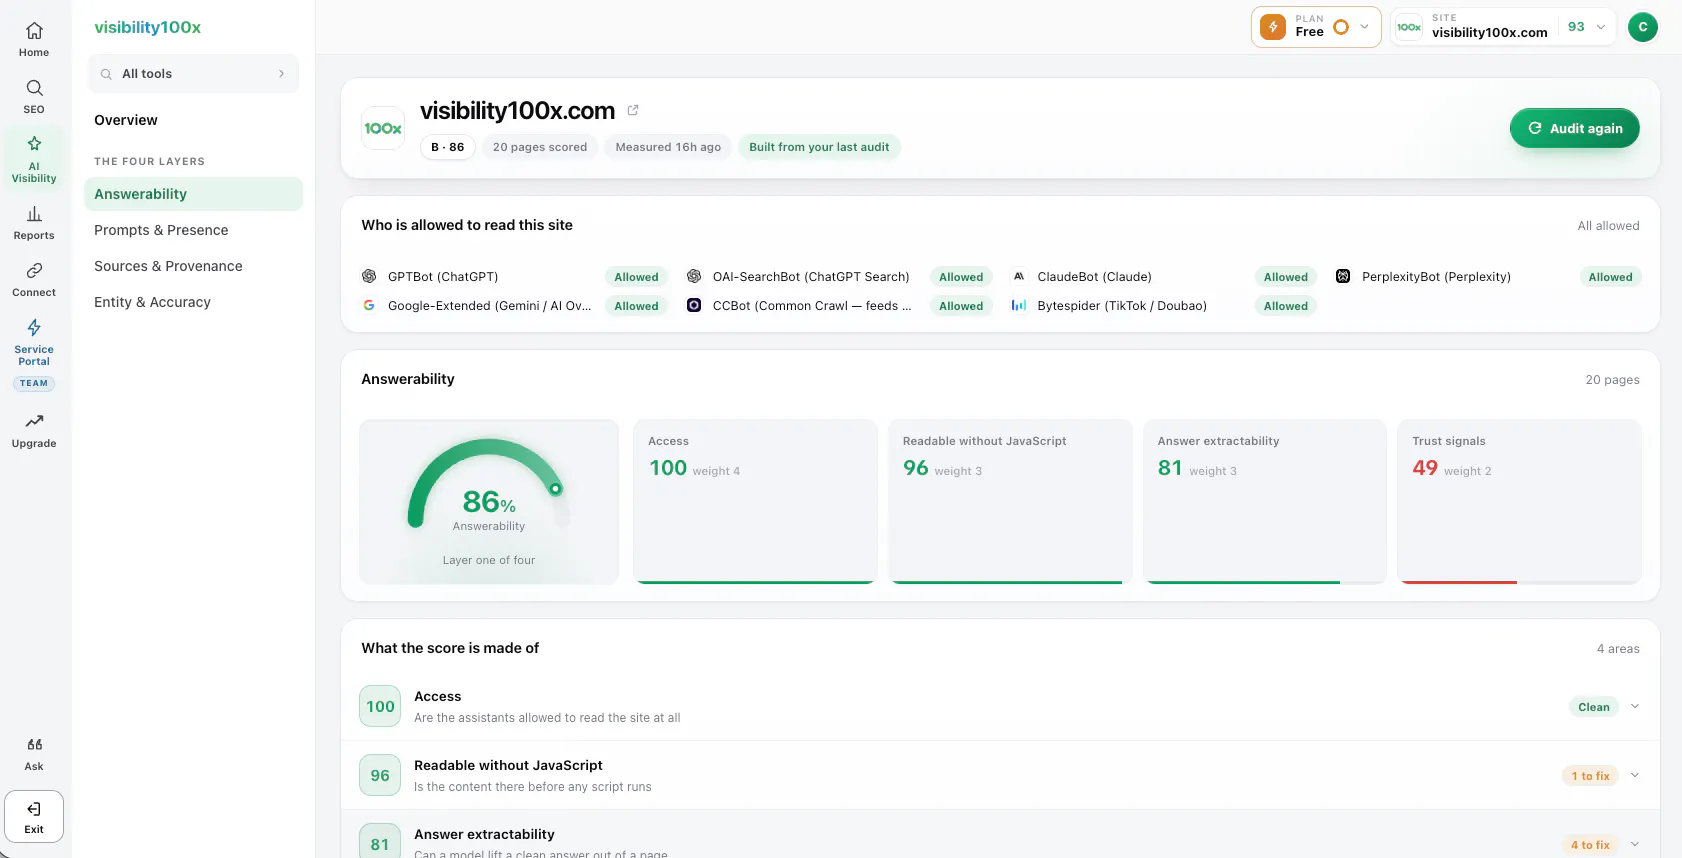Click the Trust signals 49 card
Viewport: 1682px width, 858px height.
[x=1519, y=502]
